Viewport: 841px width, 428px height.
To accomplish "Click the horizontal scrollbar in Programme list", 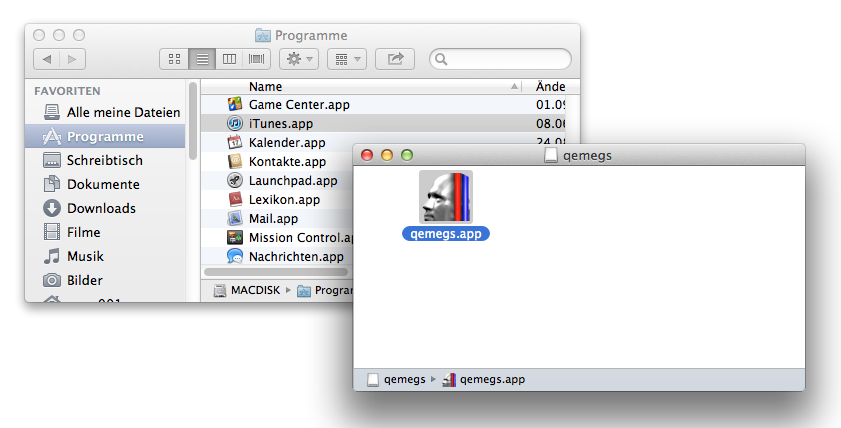I will [275, 271].
